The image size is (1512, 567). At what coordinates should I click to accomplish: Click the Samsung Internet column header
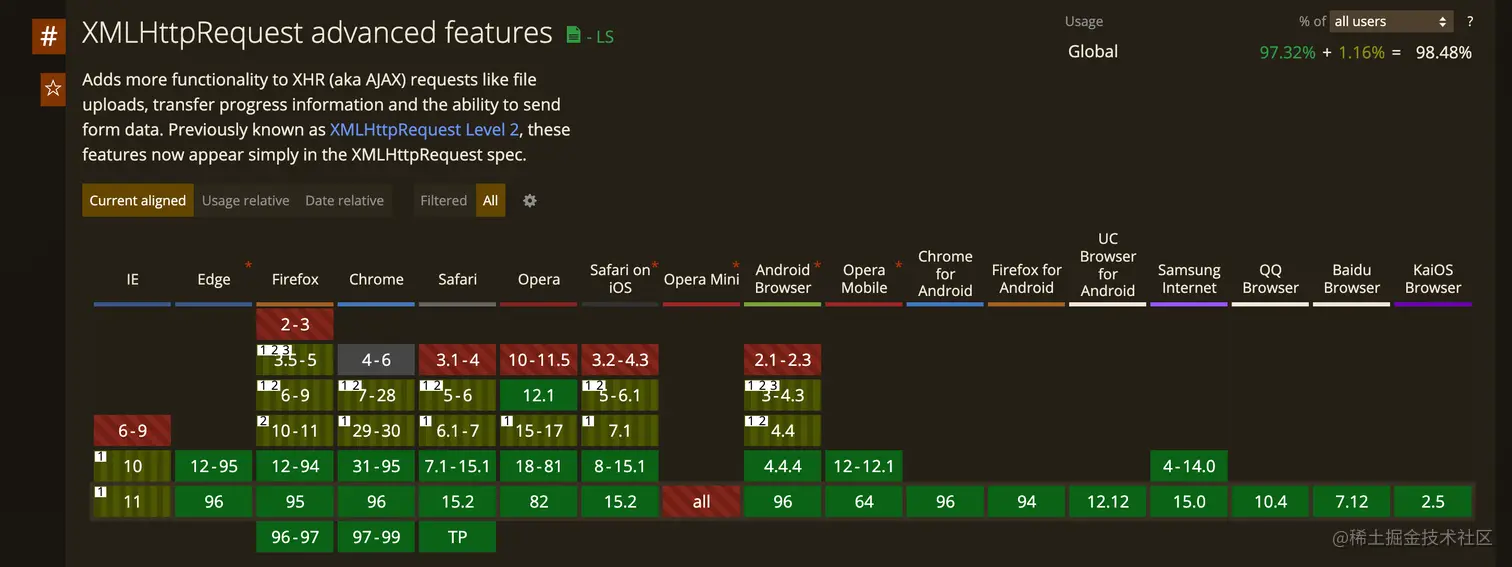pyautogui.click(x=1189, y=279)
